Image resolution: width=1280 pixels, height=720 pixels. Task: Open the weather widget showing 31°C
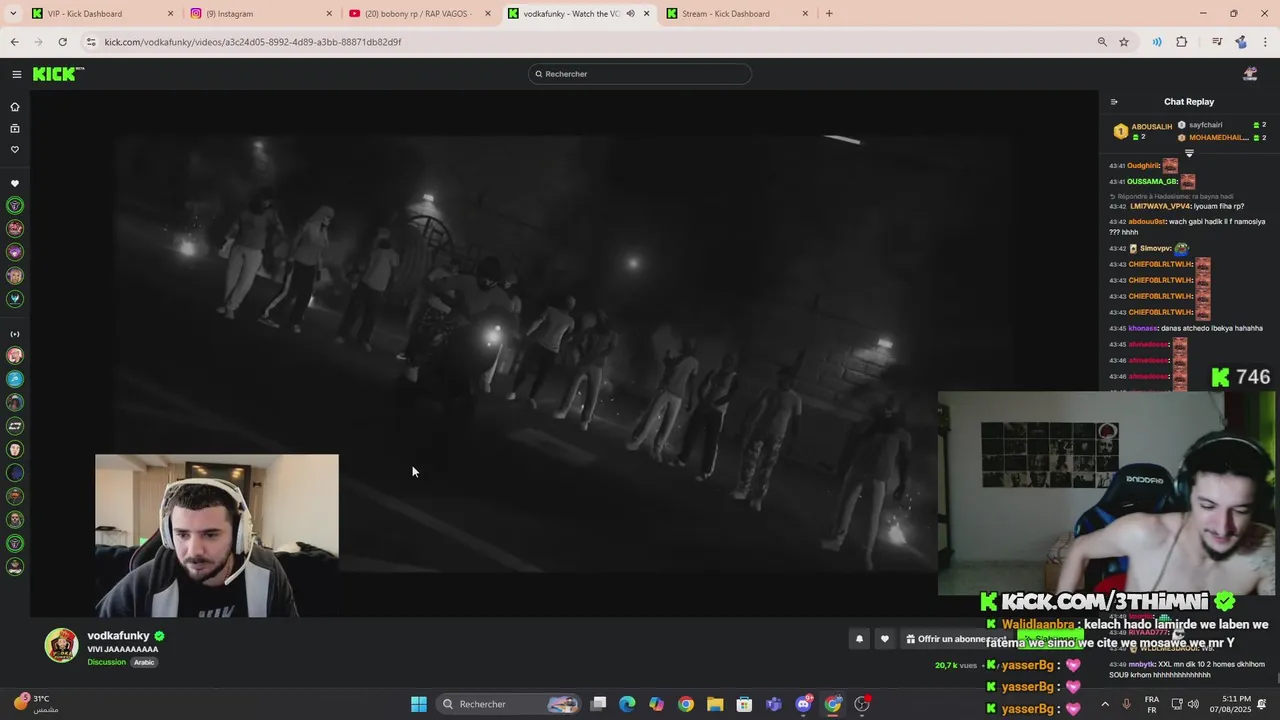tap(38, 704)
